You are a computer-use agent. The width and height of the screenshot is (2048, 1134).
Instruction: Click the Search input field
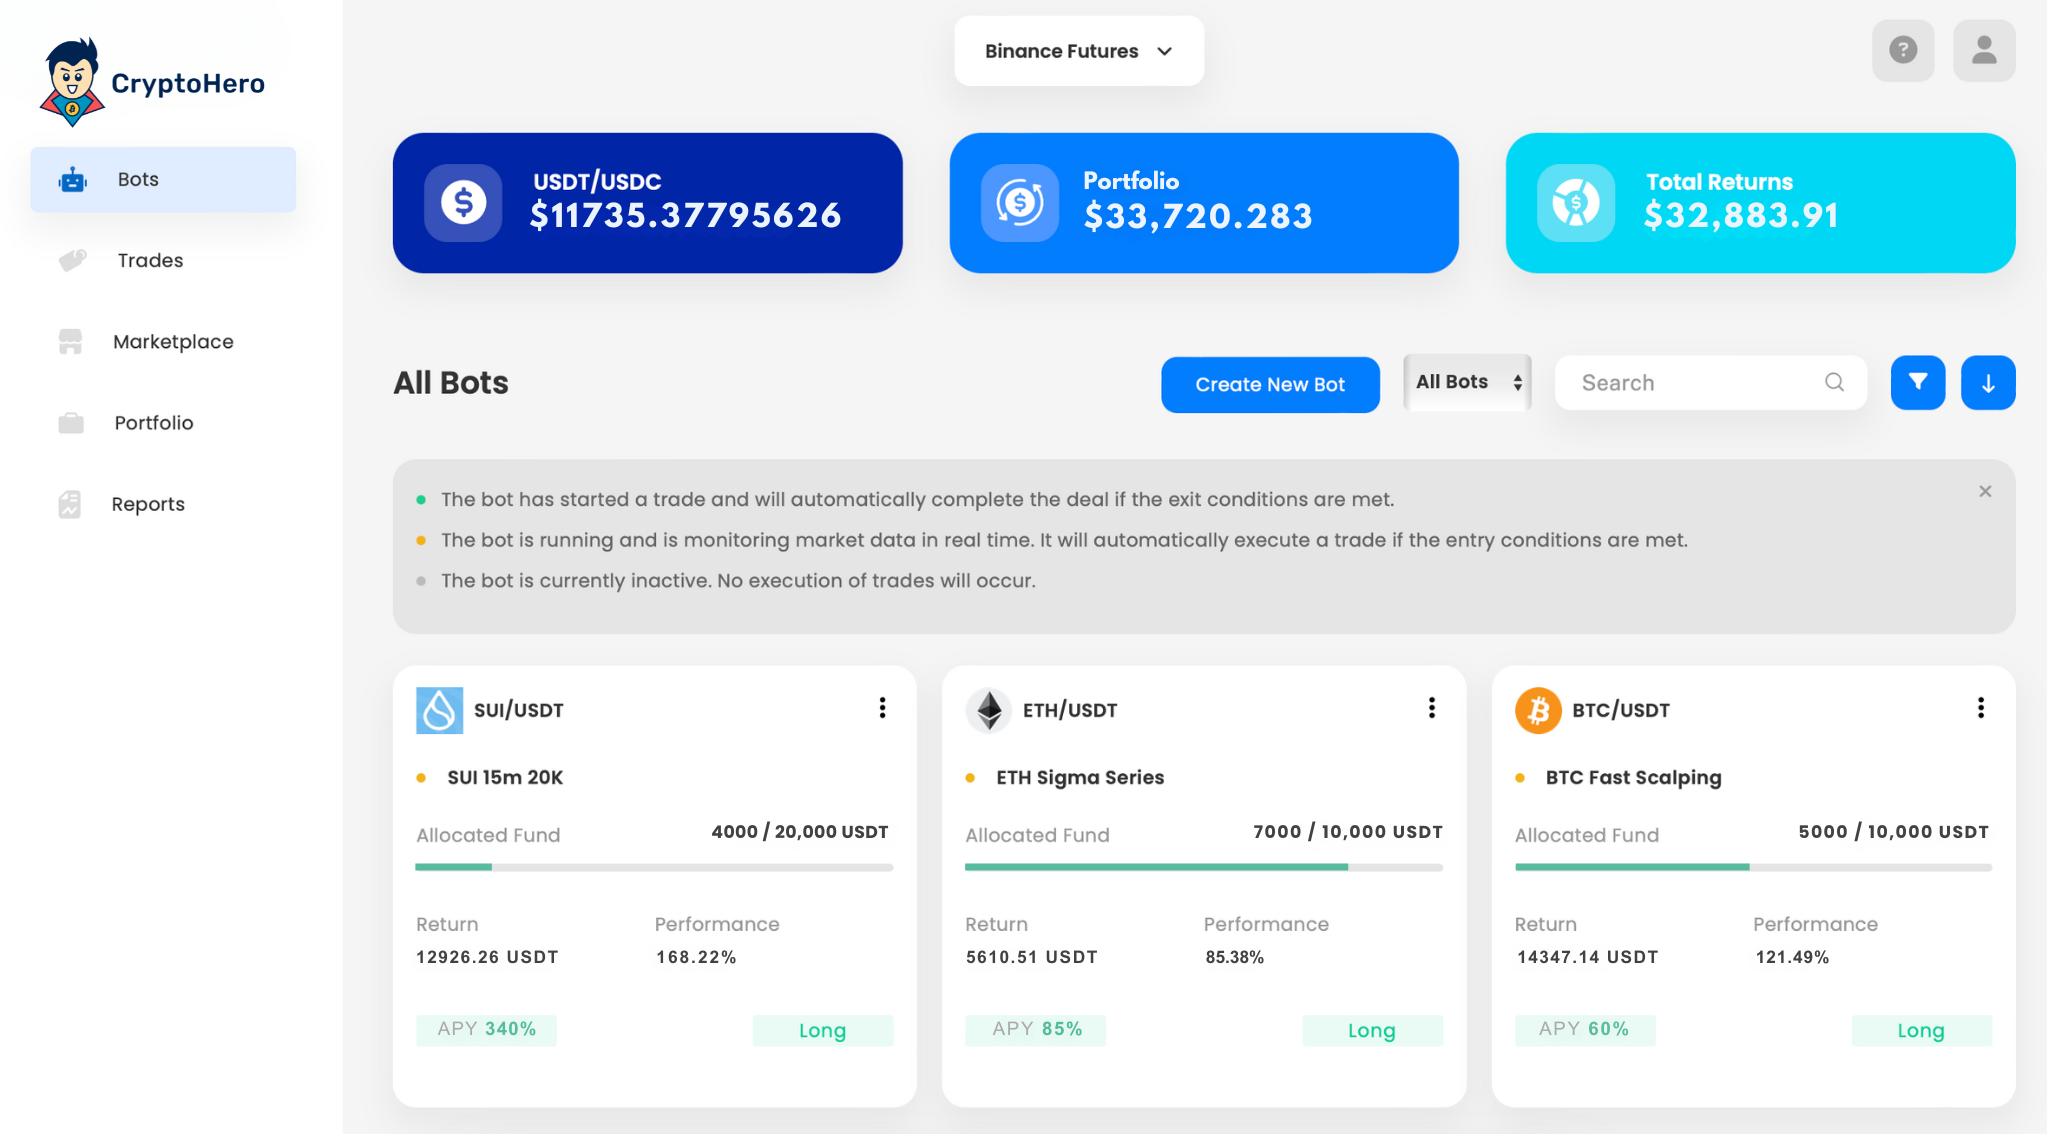(1700, 382)
